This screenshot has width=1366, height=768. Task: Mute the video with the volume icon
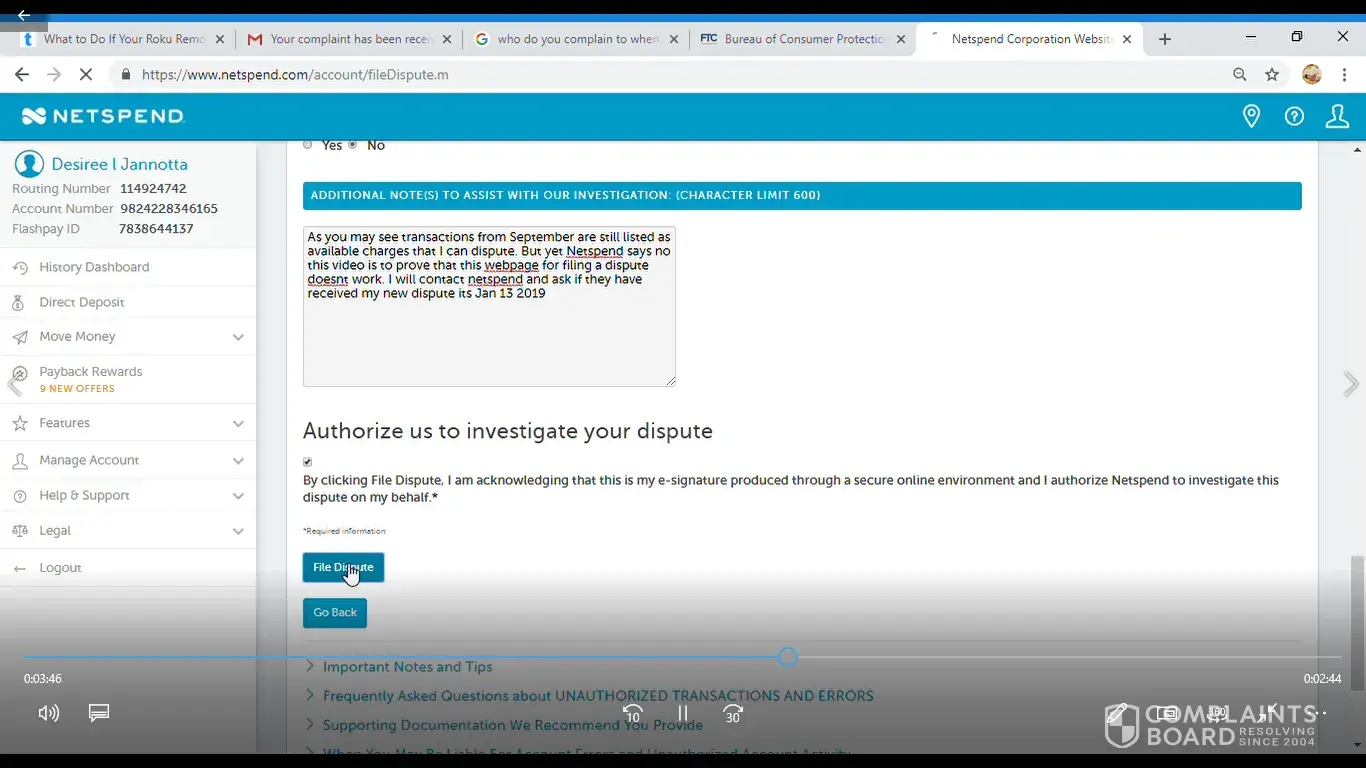point(48,713)
